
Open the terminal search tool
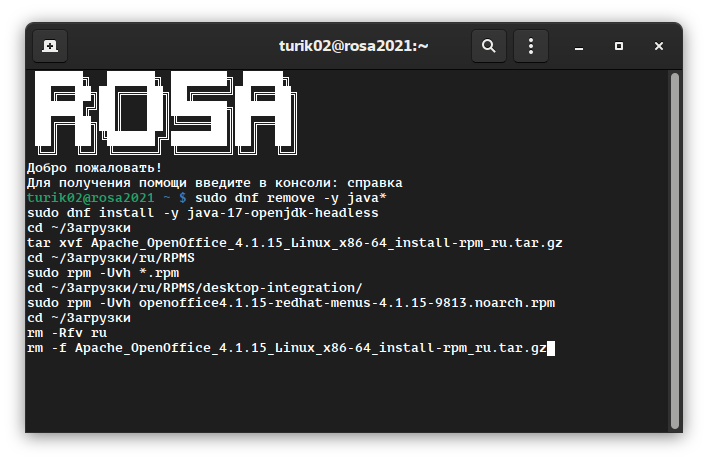489,46
